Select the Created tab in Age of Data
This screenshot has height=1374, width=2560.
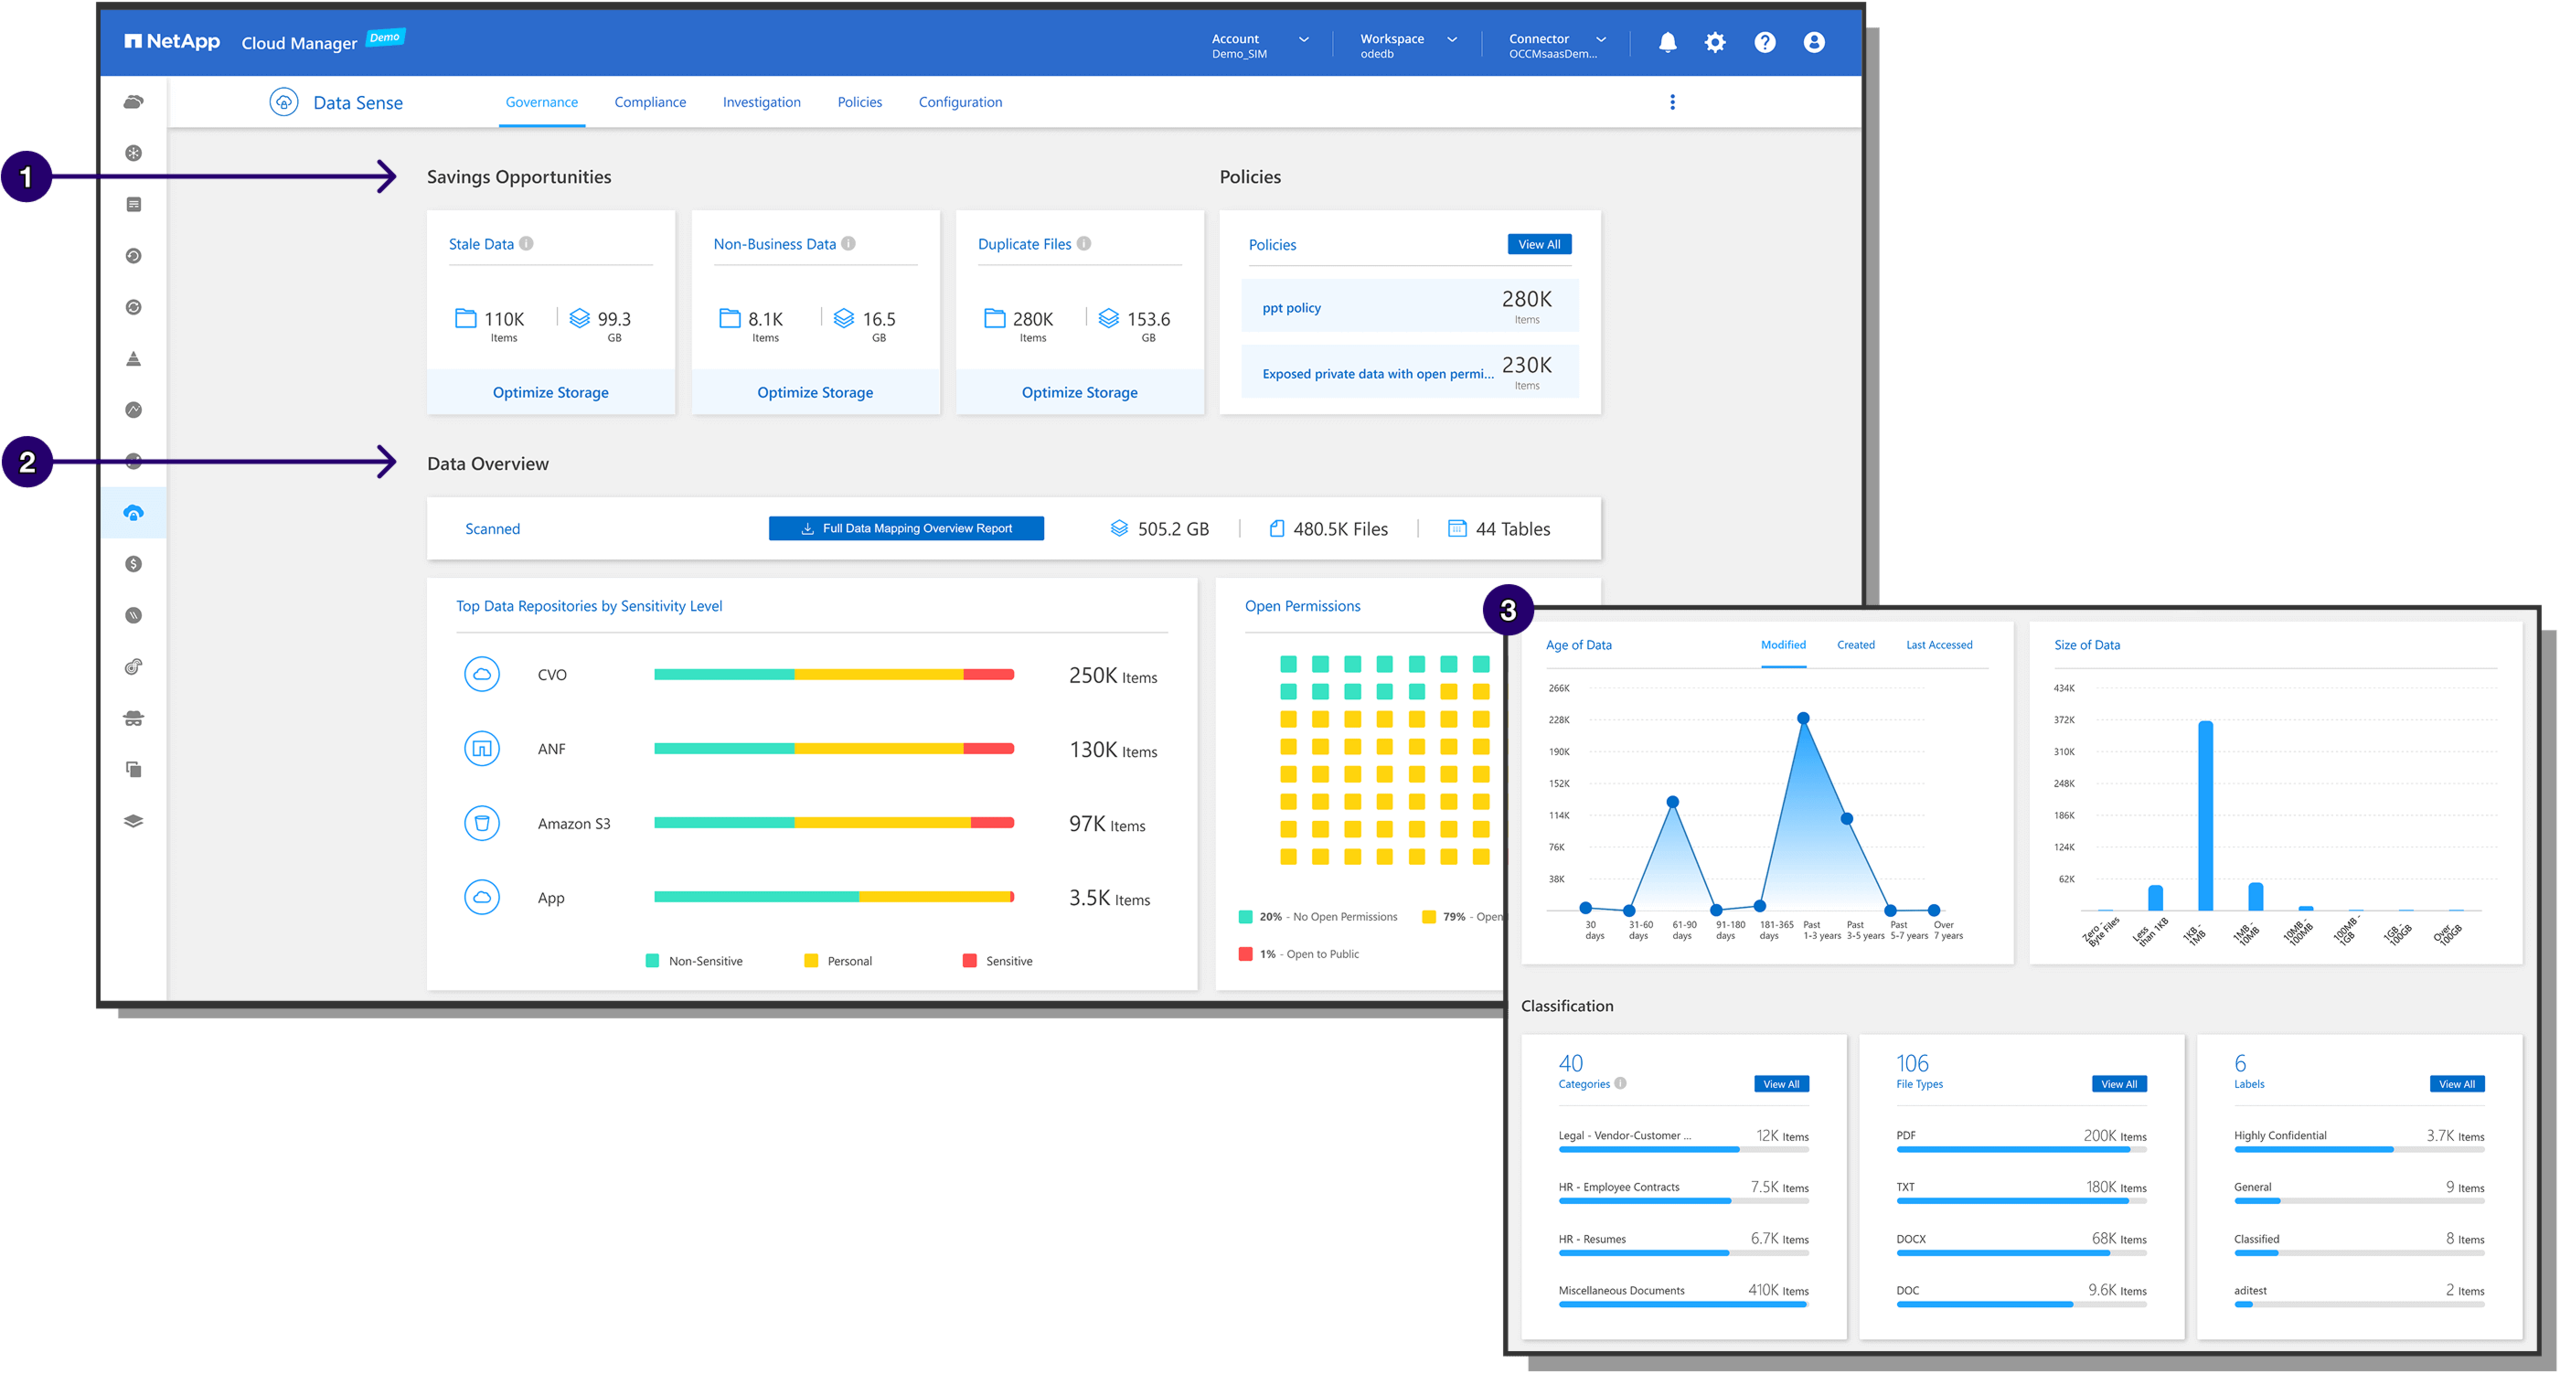point(1856,644)
